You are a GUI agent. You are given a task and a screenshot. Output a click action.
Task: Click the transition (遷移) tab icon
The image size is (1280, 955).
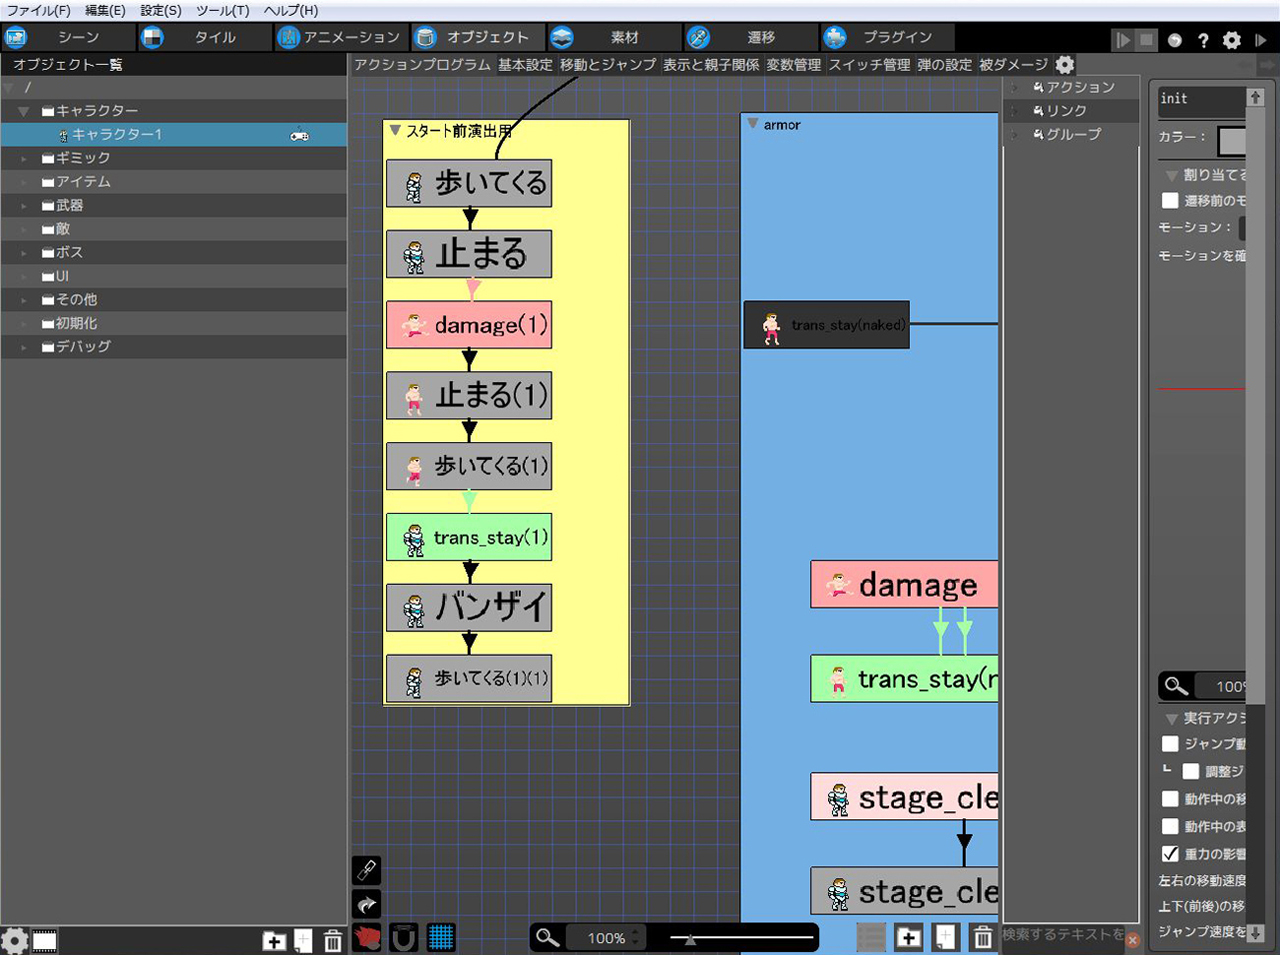tap(698, 38)
